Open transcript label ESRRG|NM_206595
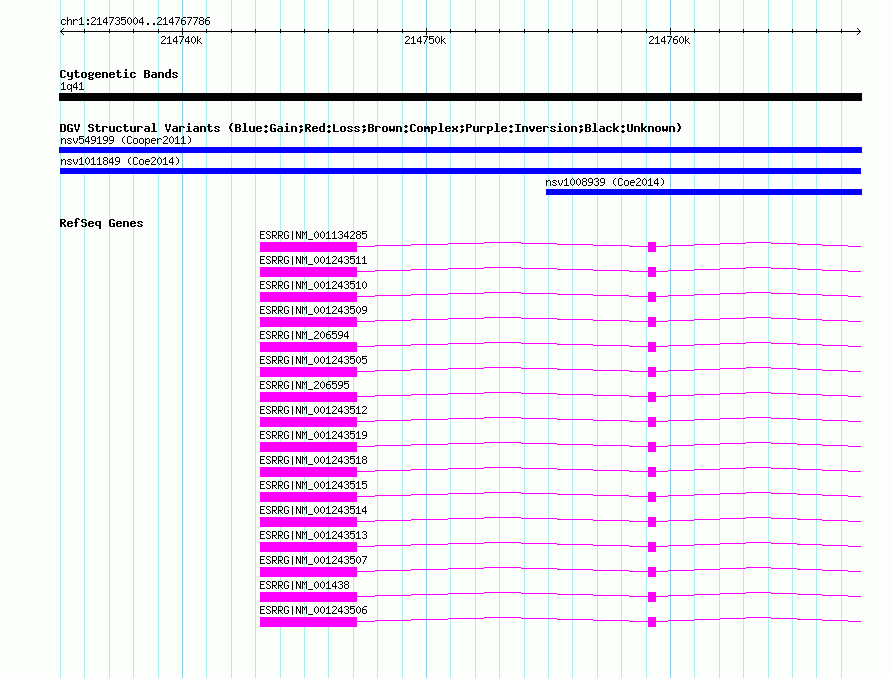This screenshot has width=890, height=678. (304, 385)
